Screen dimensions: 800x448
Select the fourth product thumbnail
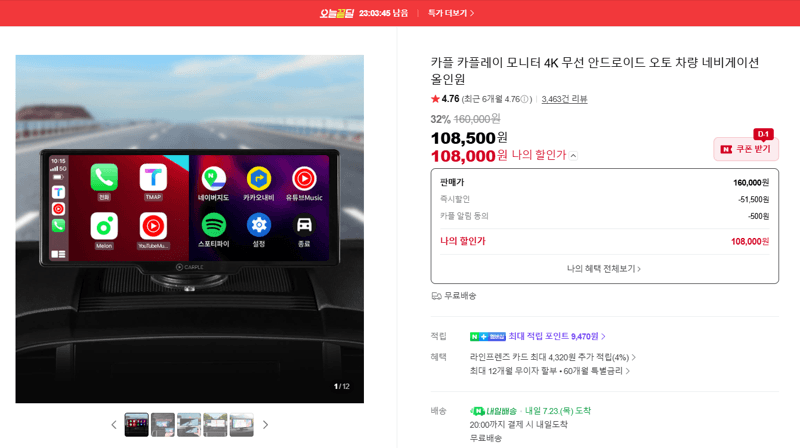point(215,425)
